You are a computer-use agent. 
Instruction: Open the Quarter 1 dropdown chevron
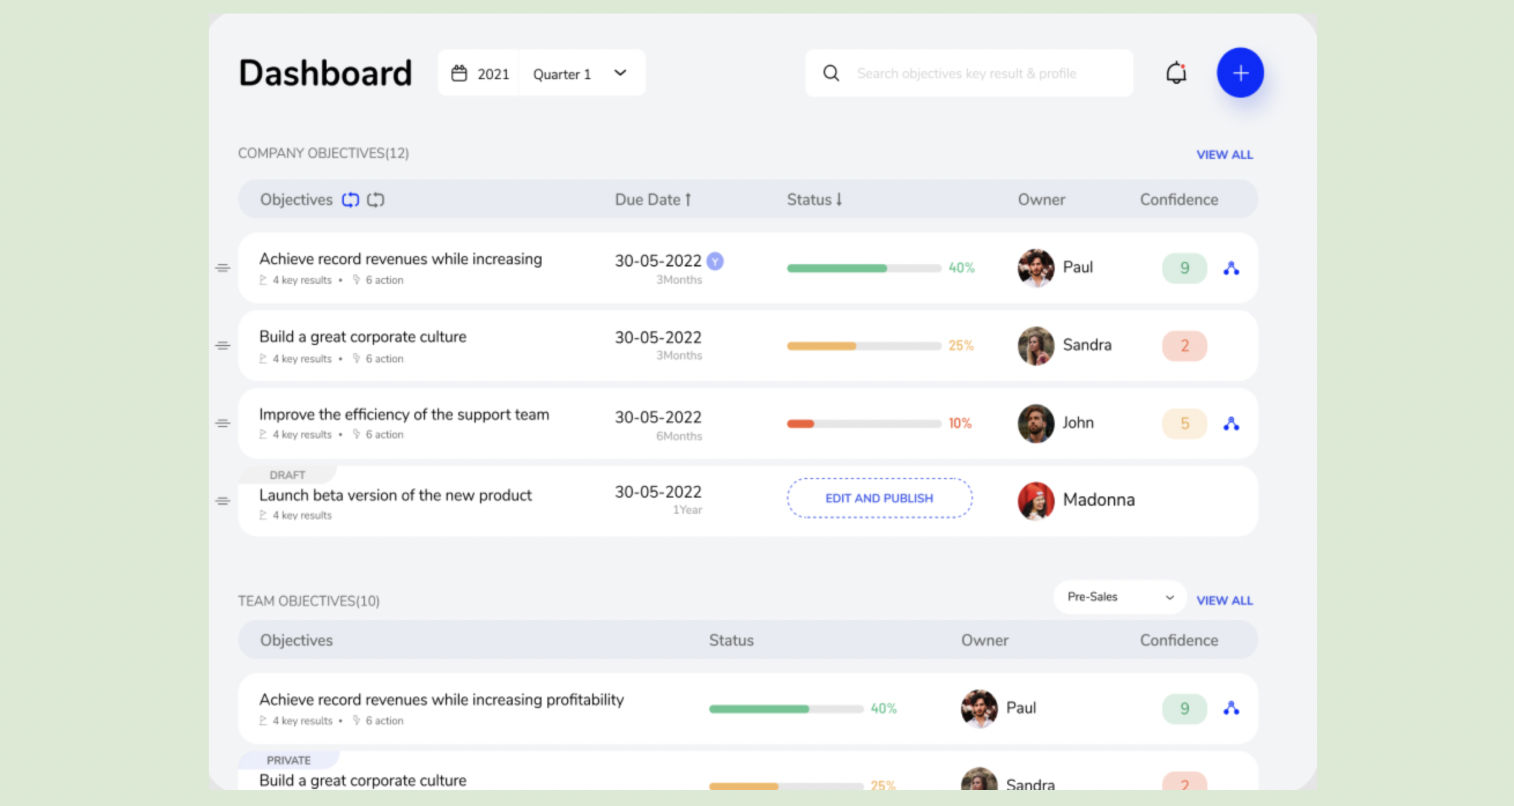coord(620,73)
